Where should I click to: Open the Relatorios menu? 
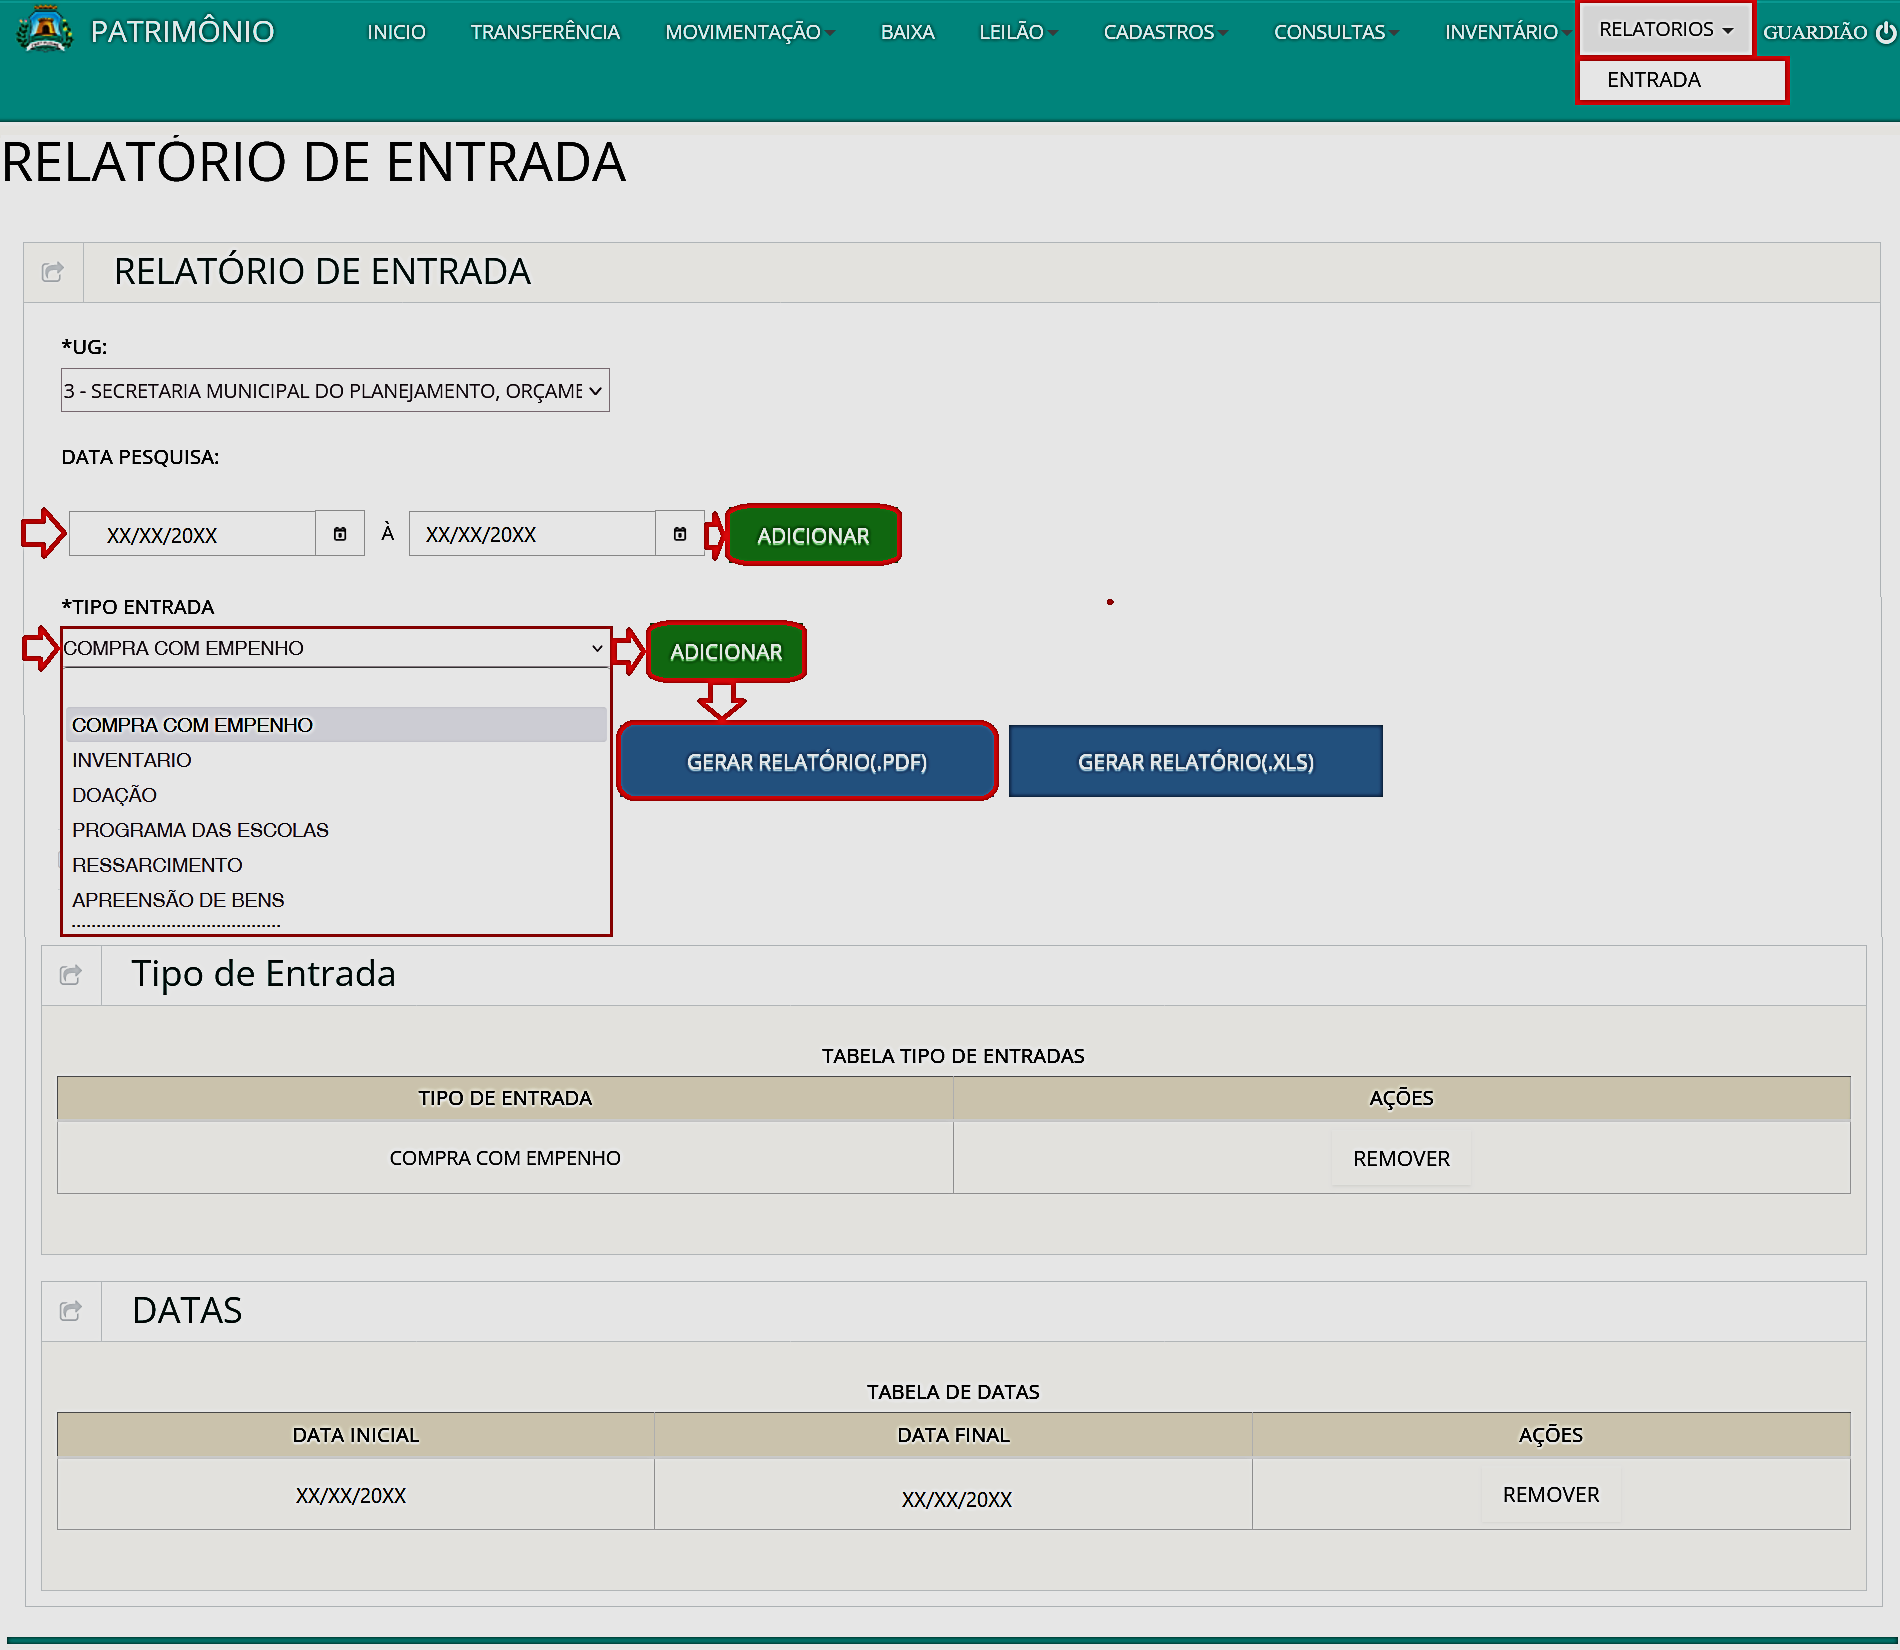pos(1665,29)
